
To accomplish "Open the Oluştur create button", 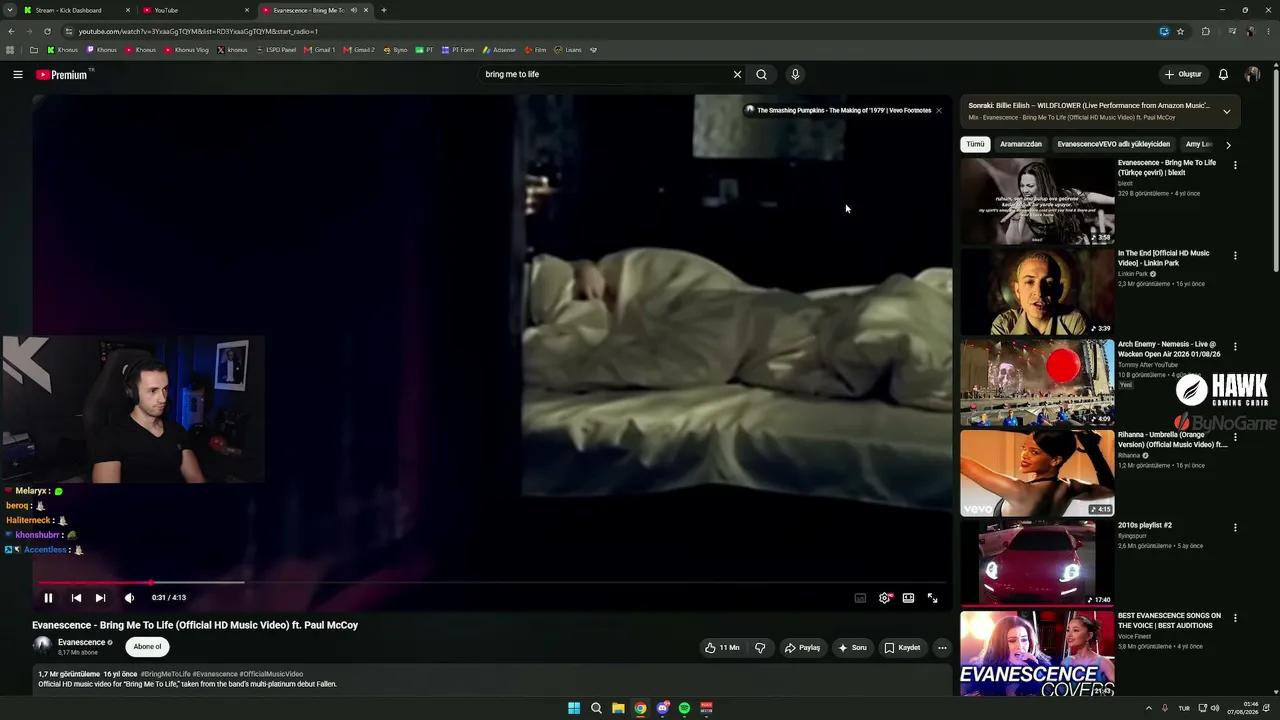I will pos(1183,74).
